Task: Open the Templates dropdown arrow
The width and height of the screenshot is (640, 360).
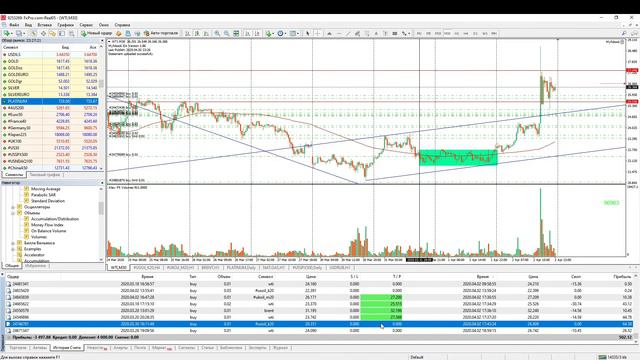Action: [298, 33]
